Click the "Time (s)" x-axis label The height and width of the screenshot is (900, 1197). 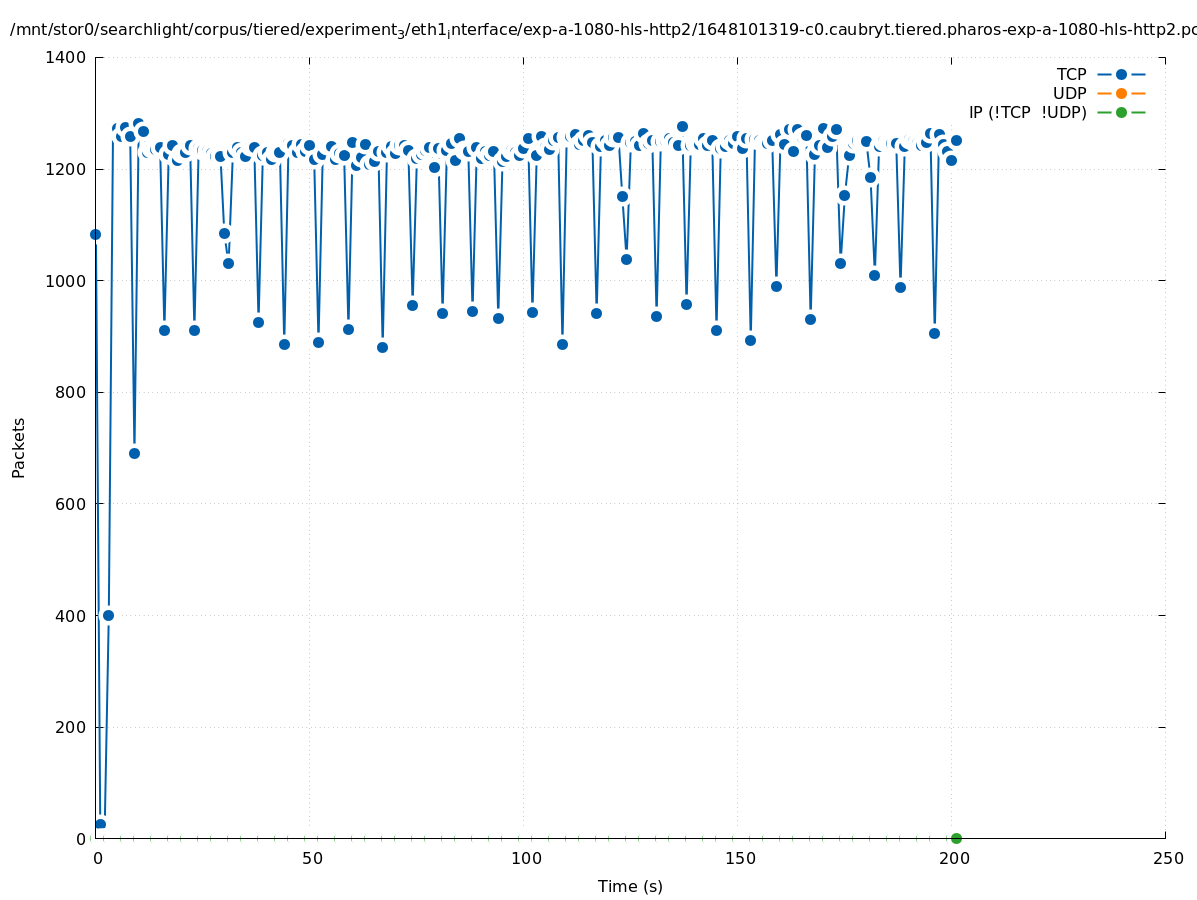(630, 887)
